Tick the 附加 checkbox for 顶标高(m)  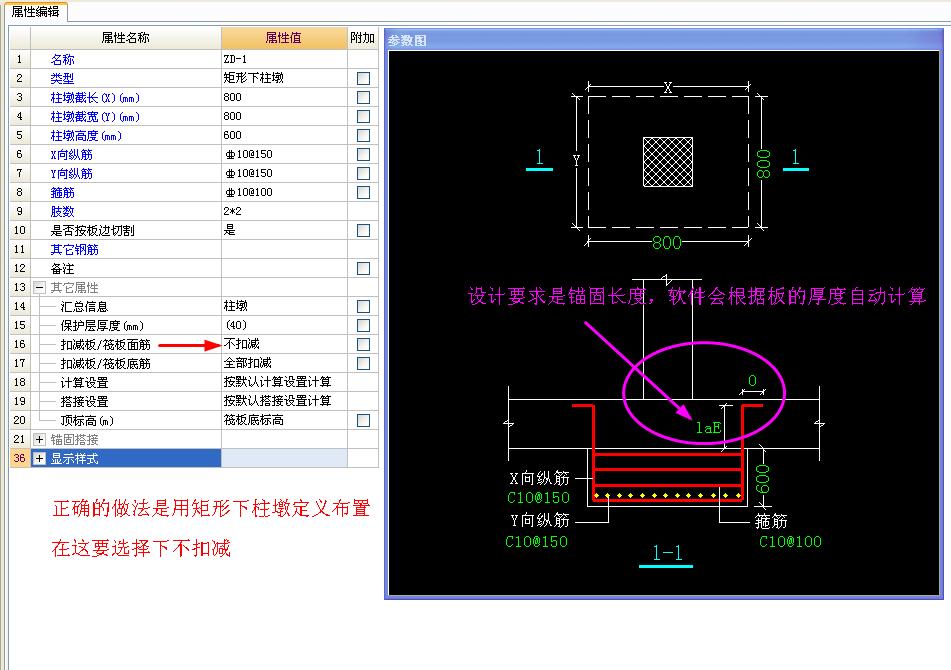pos(363,420)
